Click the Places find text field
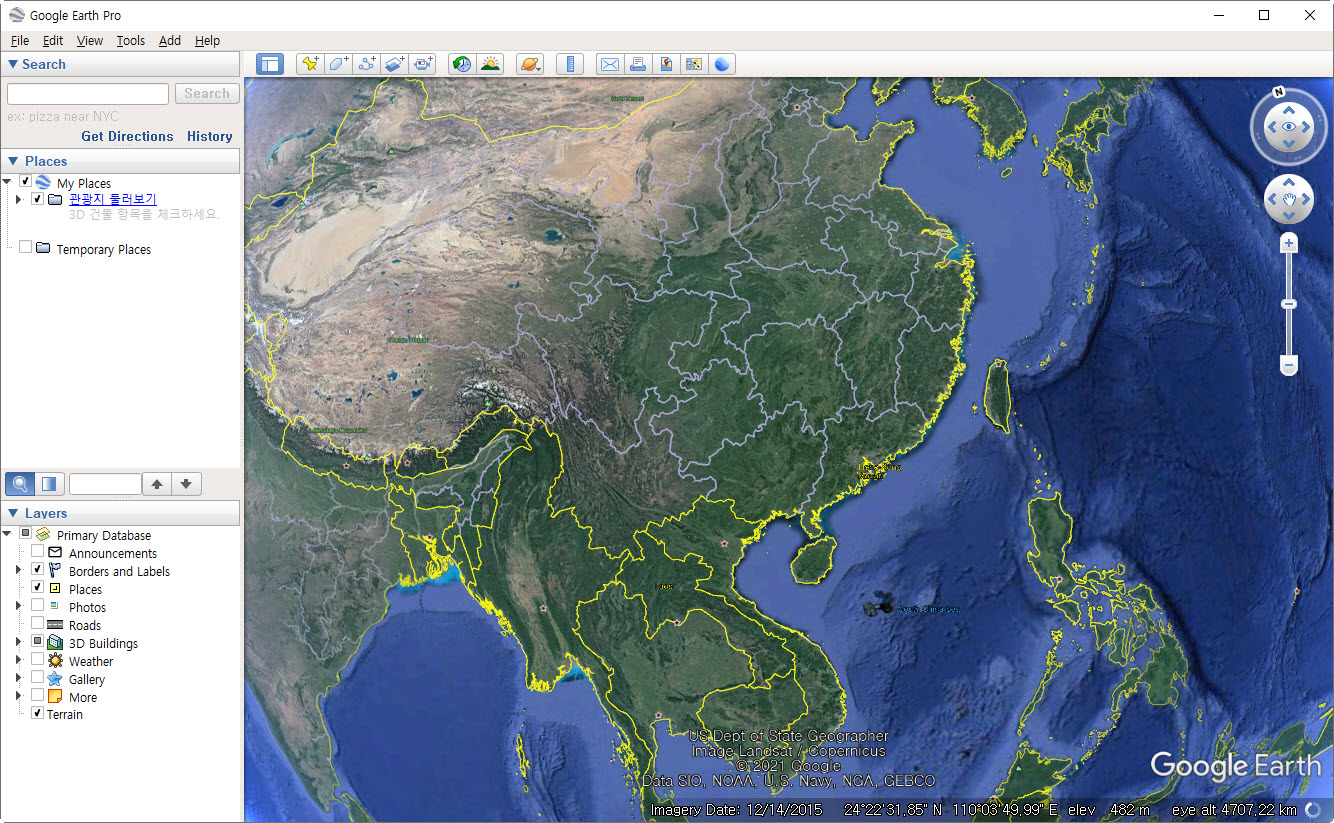This screenshot has height=823, width=1334. 105,484
